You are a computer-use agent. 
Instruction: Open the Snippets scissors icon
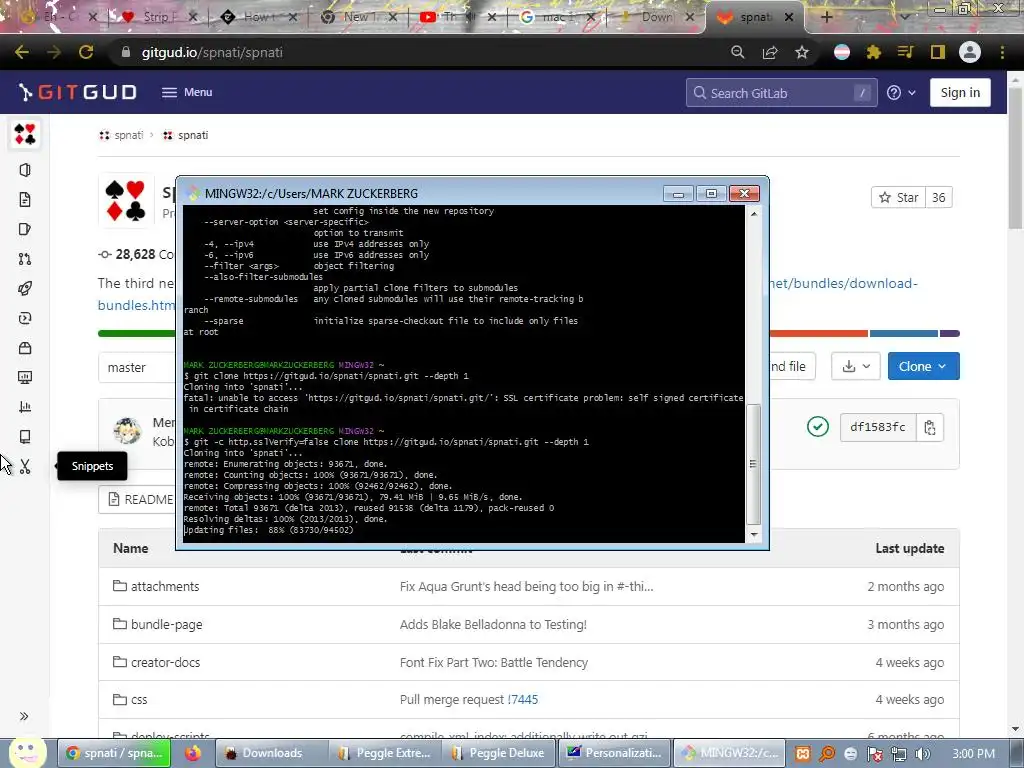coord(25,466)
